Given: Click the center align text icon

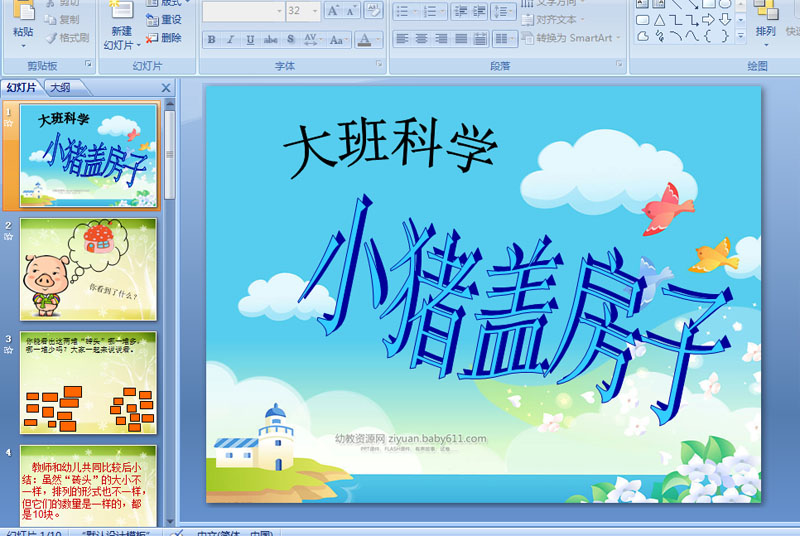Looking at the screenshot, I should (x=423, y=39).
